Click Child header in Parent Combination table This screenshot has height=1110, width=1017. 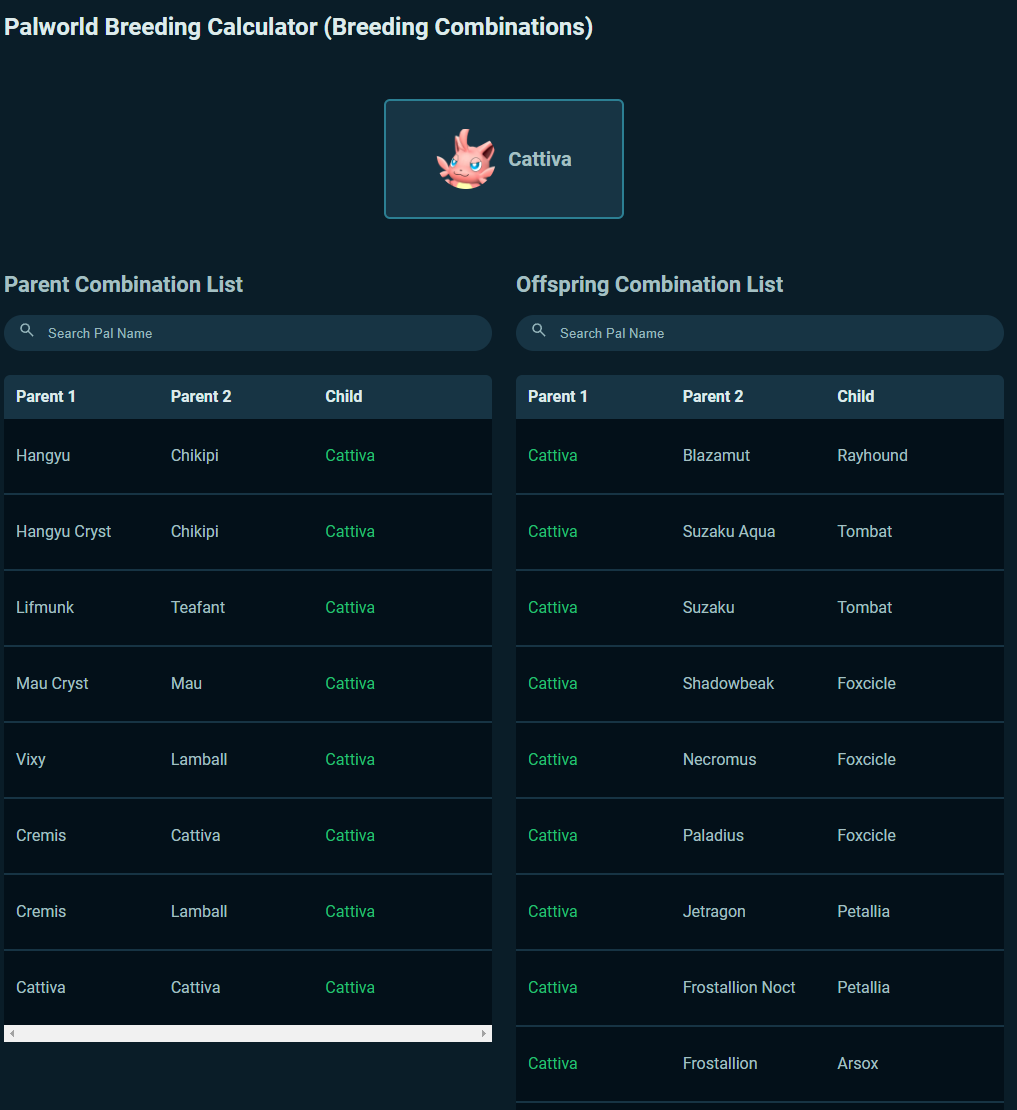click(x=344, y=396)
